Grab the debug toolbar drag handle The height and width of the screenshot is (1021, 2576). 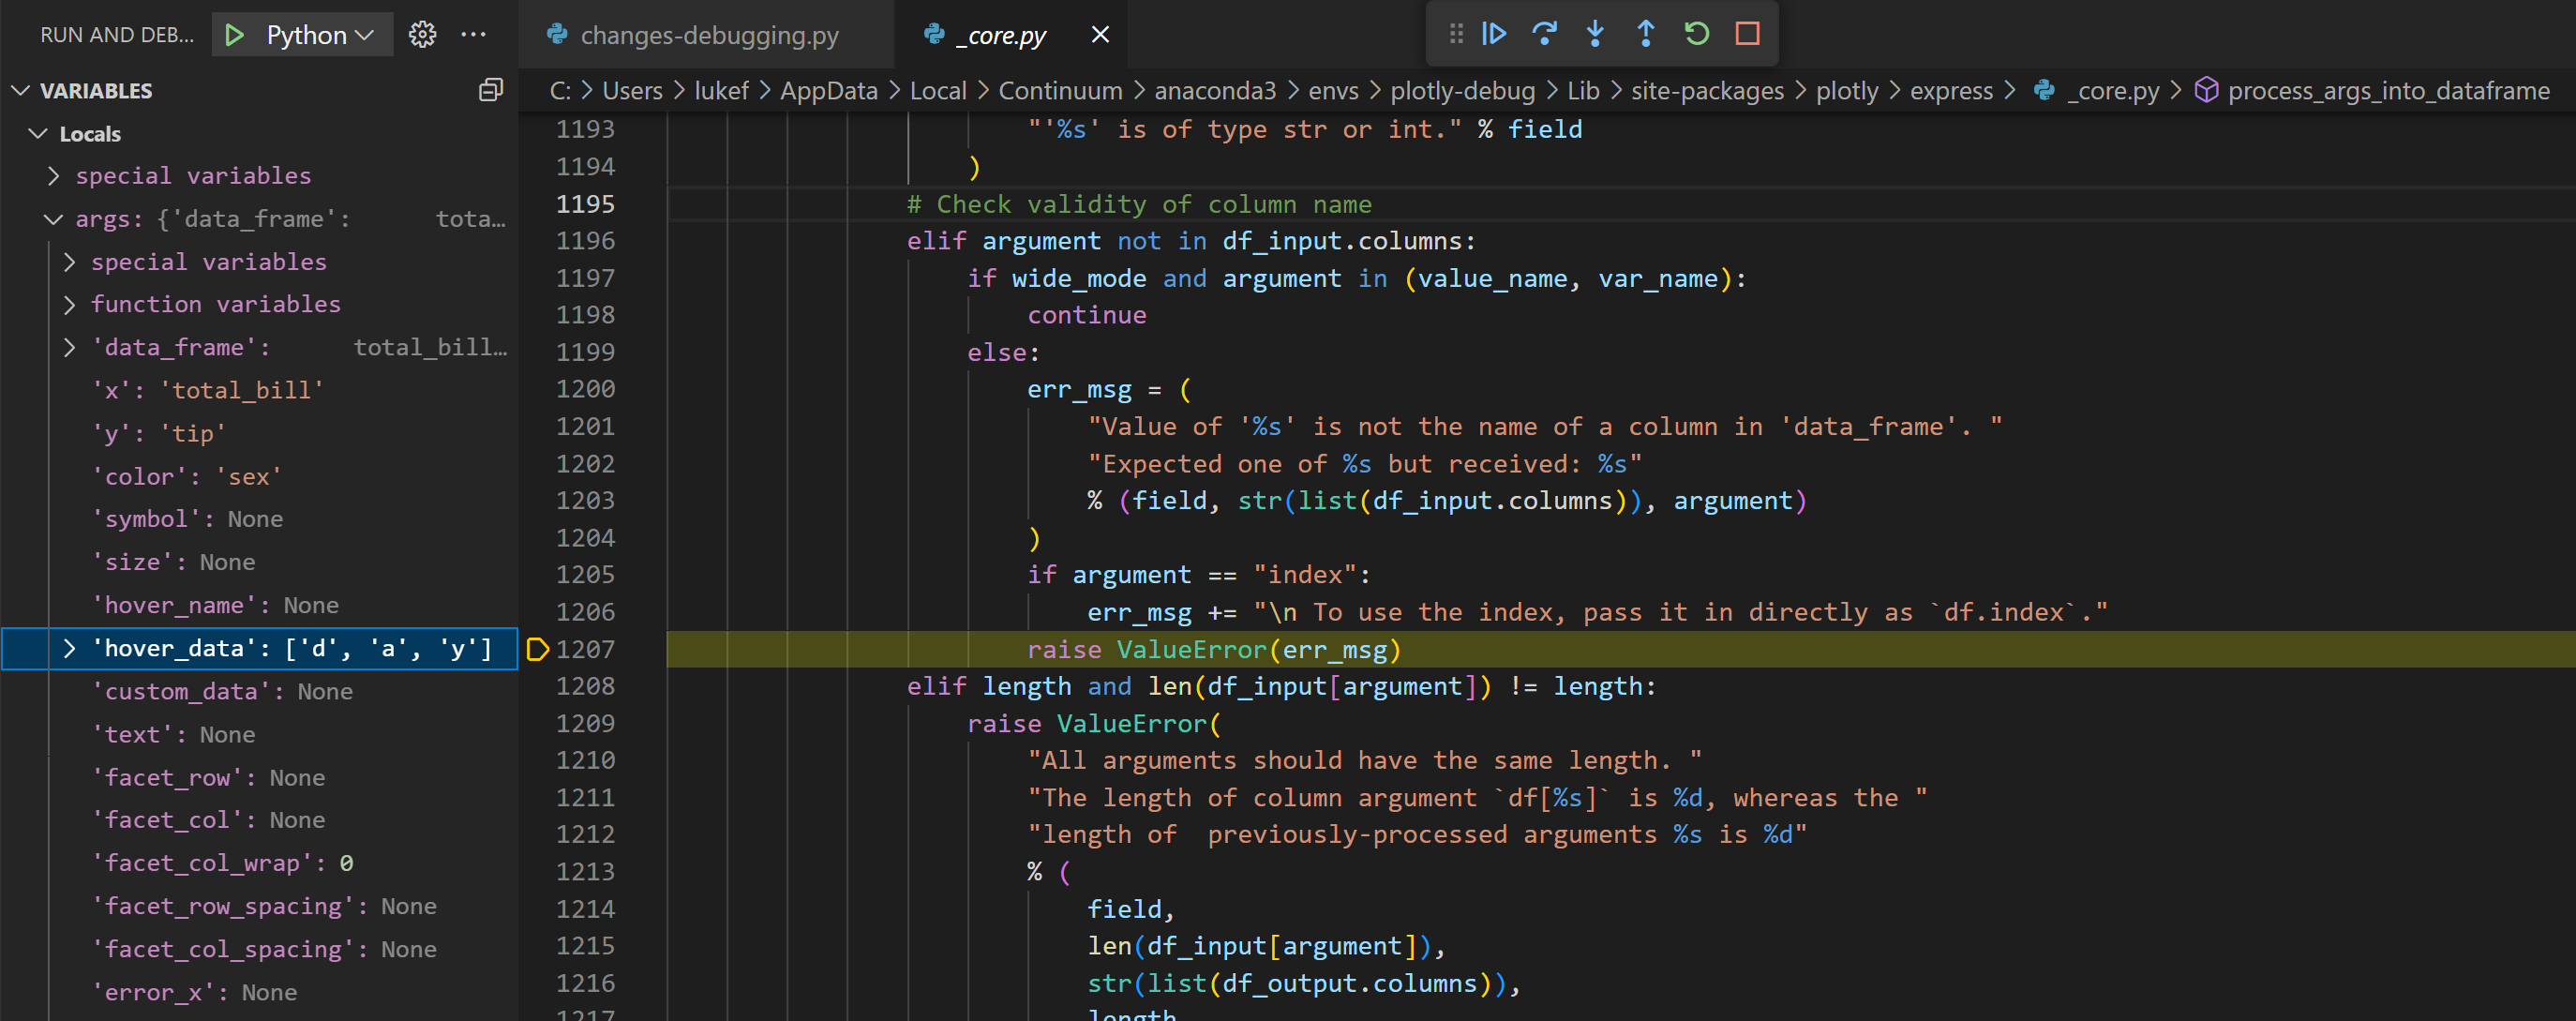[x=1456, y=34]
